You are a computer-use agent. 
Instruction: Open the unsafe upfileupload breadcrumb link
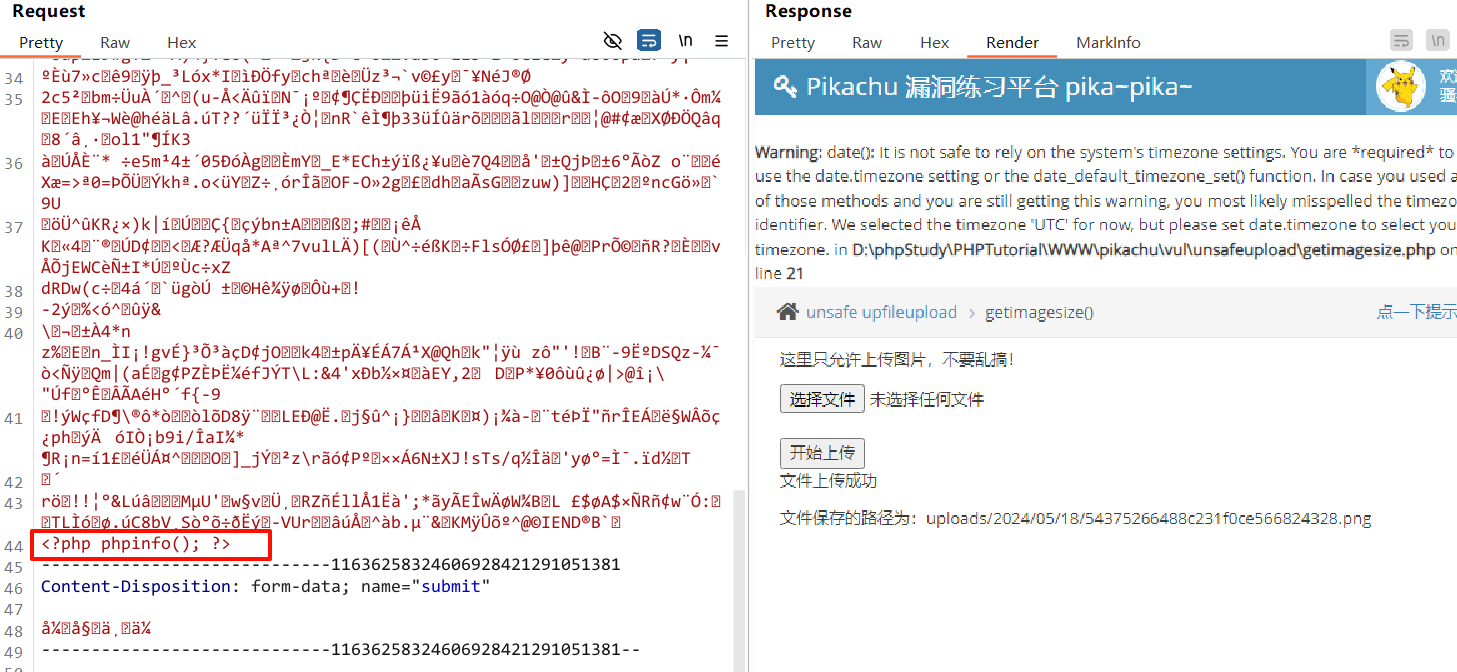click(881, 312)
